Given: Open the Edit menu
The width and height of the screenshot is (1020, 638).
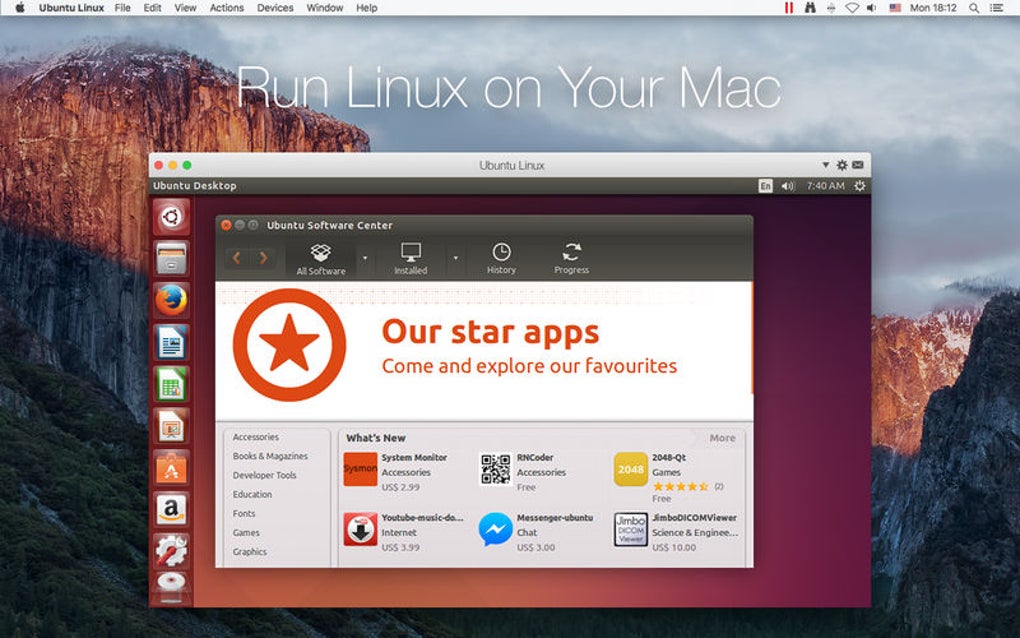Looking at the screenshot, I should pyautogui.click(x=152, y=8).
